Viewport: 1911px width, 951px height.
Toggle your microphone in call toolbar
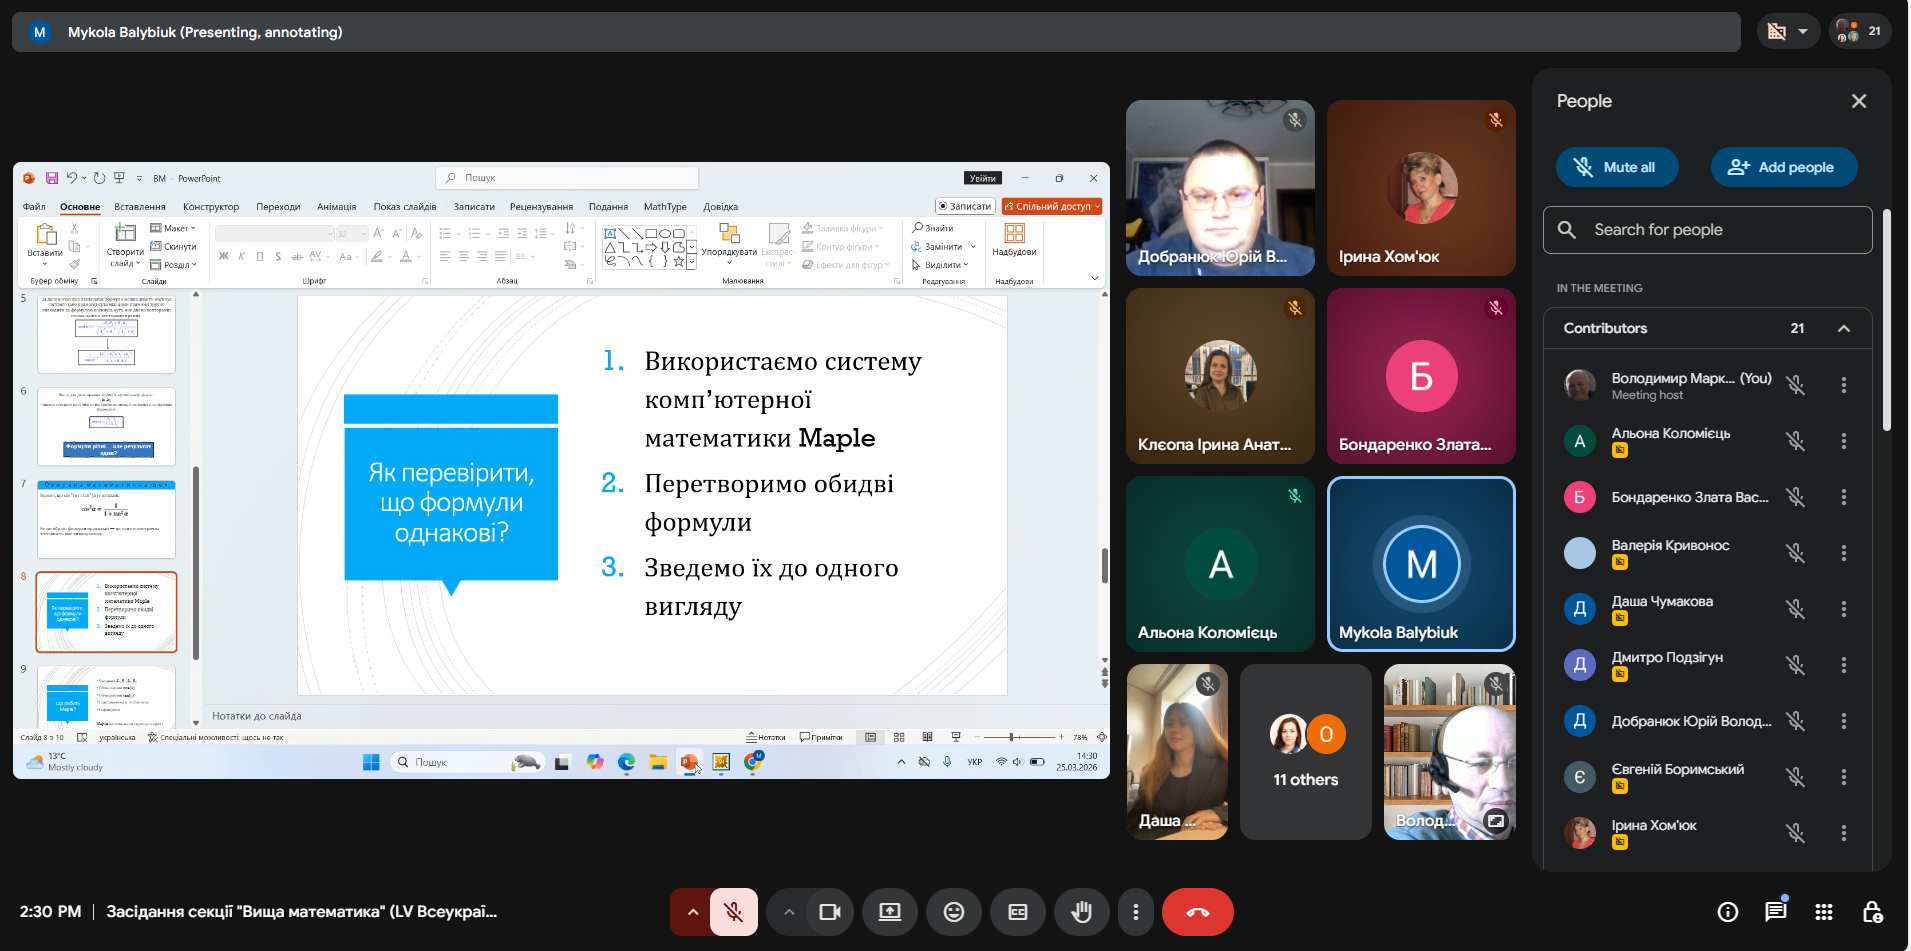pos(733,912)
